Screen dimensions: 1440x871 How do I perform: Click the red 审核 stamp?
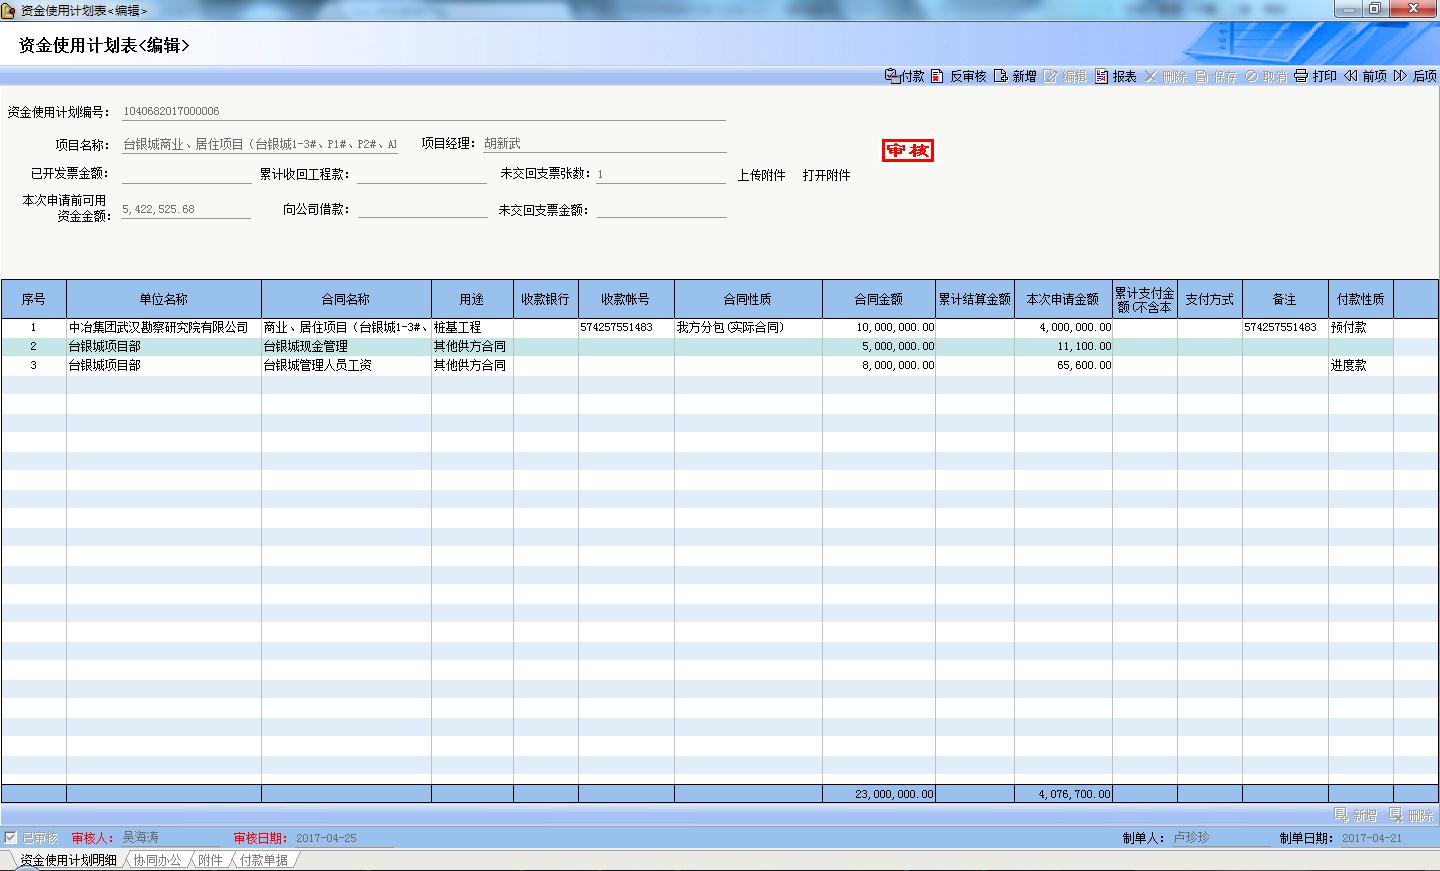click(x=907, y=150)
